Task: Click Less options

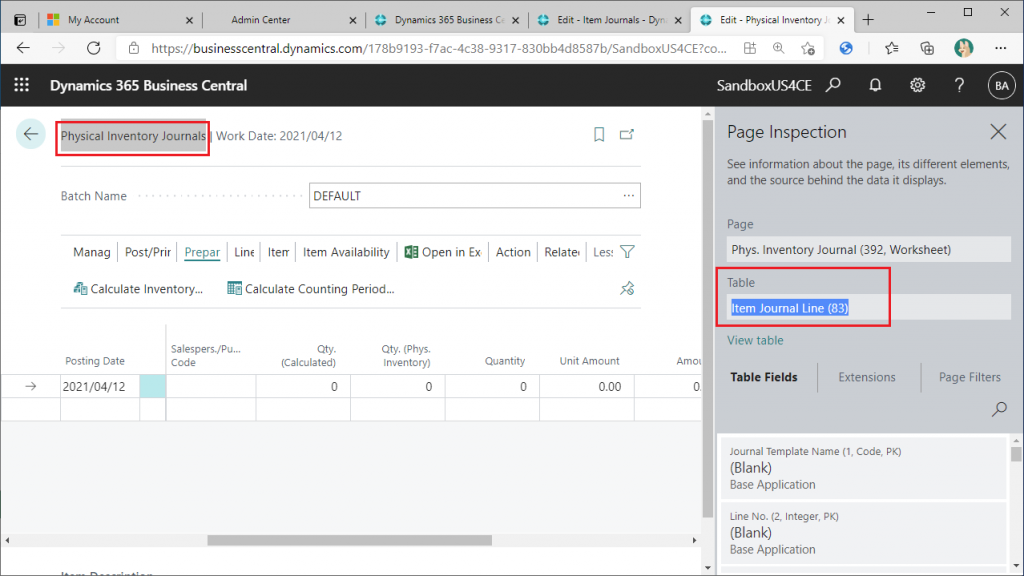Action: (603, 252)
